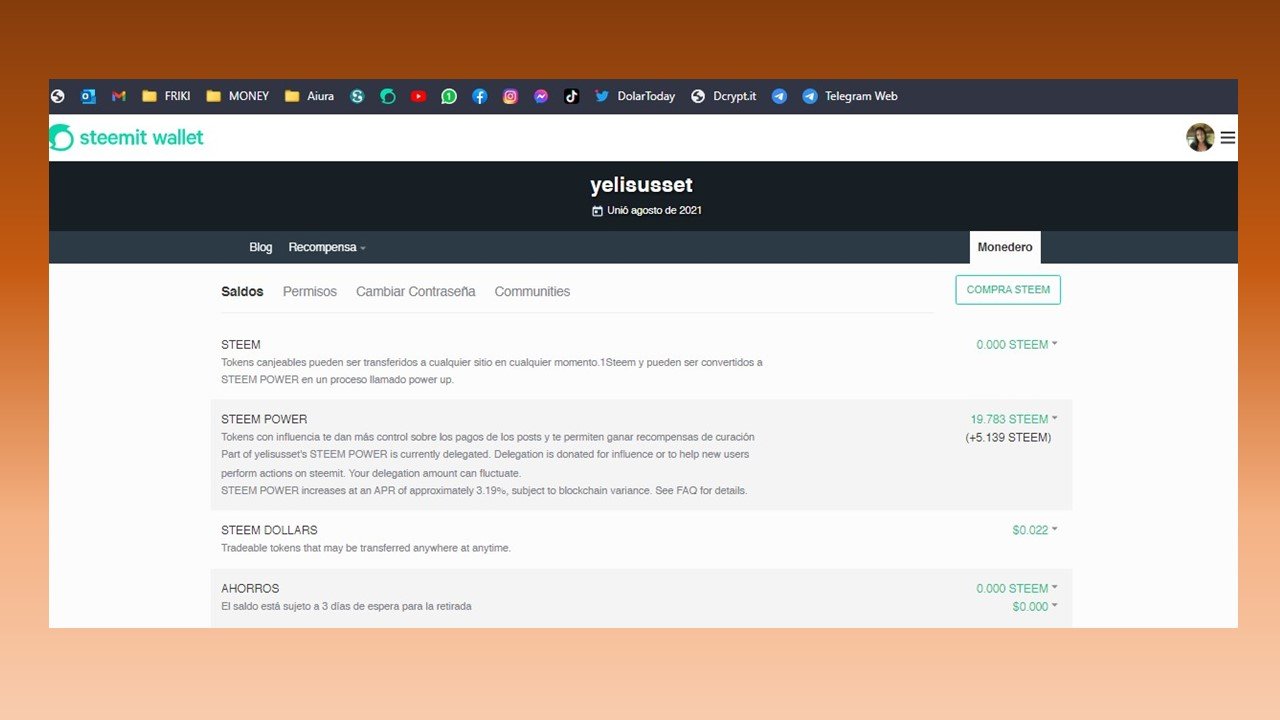Click the calendar icon beside join date

[x=597, y=211]
